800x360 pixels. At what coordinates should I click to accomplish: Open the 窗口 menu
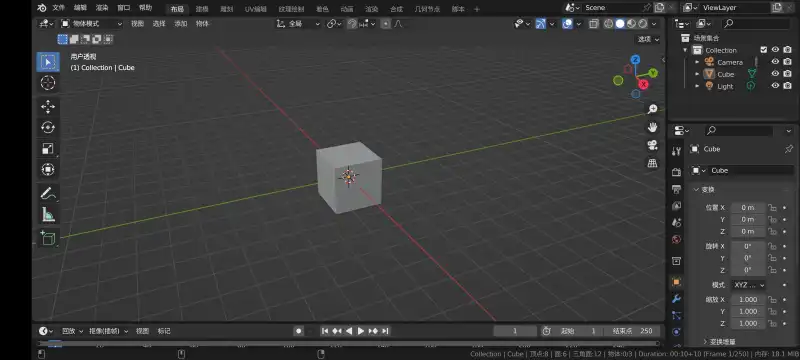click(123, 8)
